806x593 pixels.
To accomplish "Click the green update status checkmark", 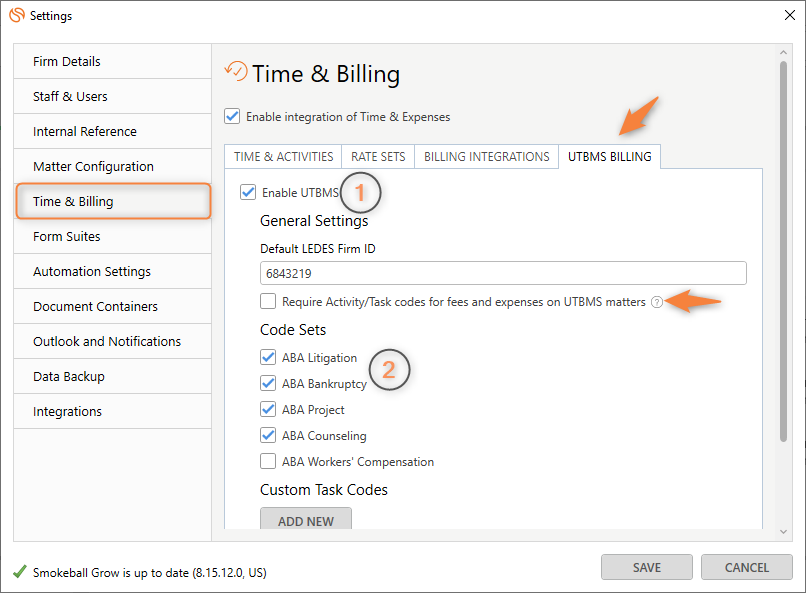I will (x=20, y=571).
